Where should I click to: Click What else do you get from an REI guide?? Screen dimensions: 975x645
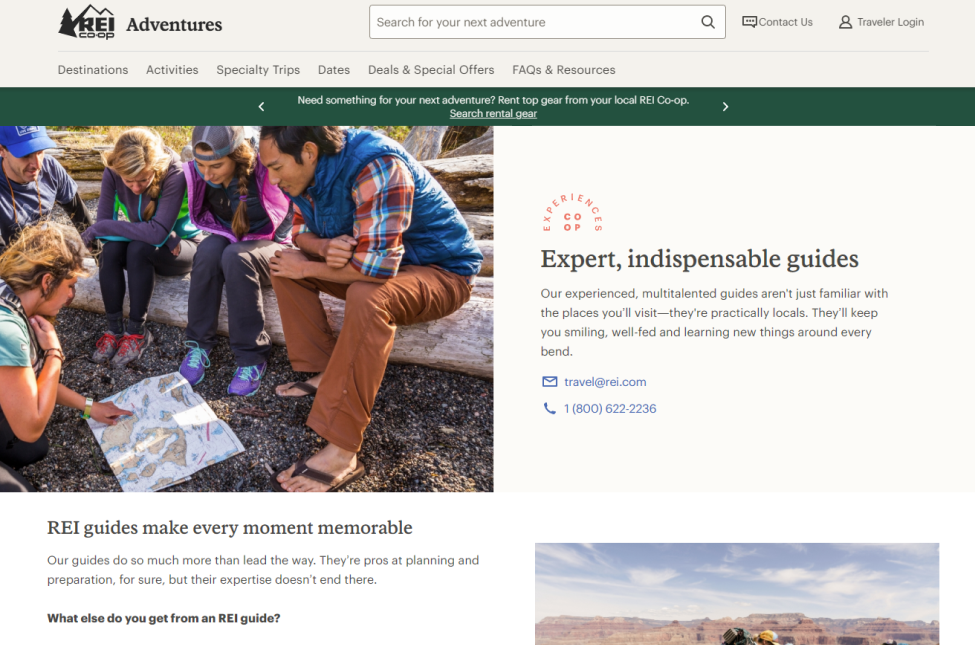pos(164,618)
